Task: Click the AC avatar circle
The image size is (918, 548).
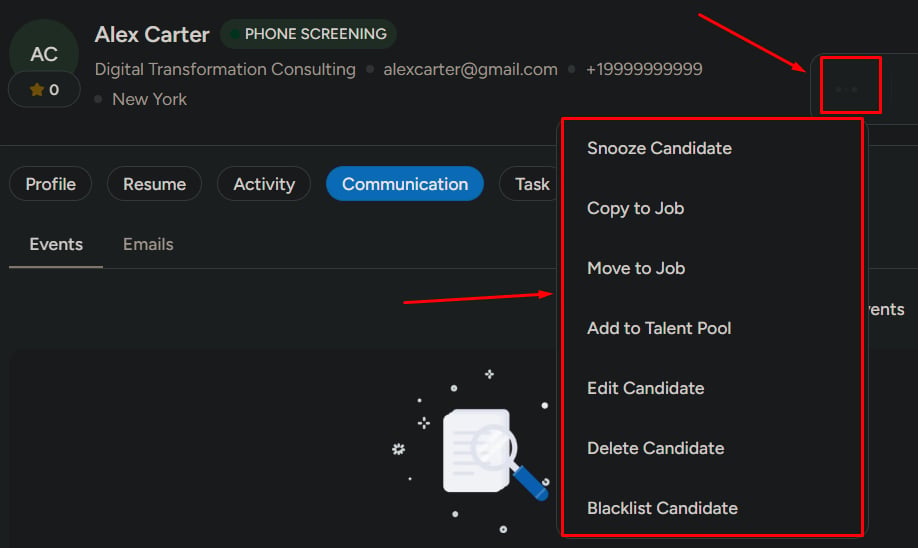Action: point(44,53)
